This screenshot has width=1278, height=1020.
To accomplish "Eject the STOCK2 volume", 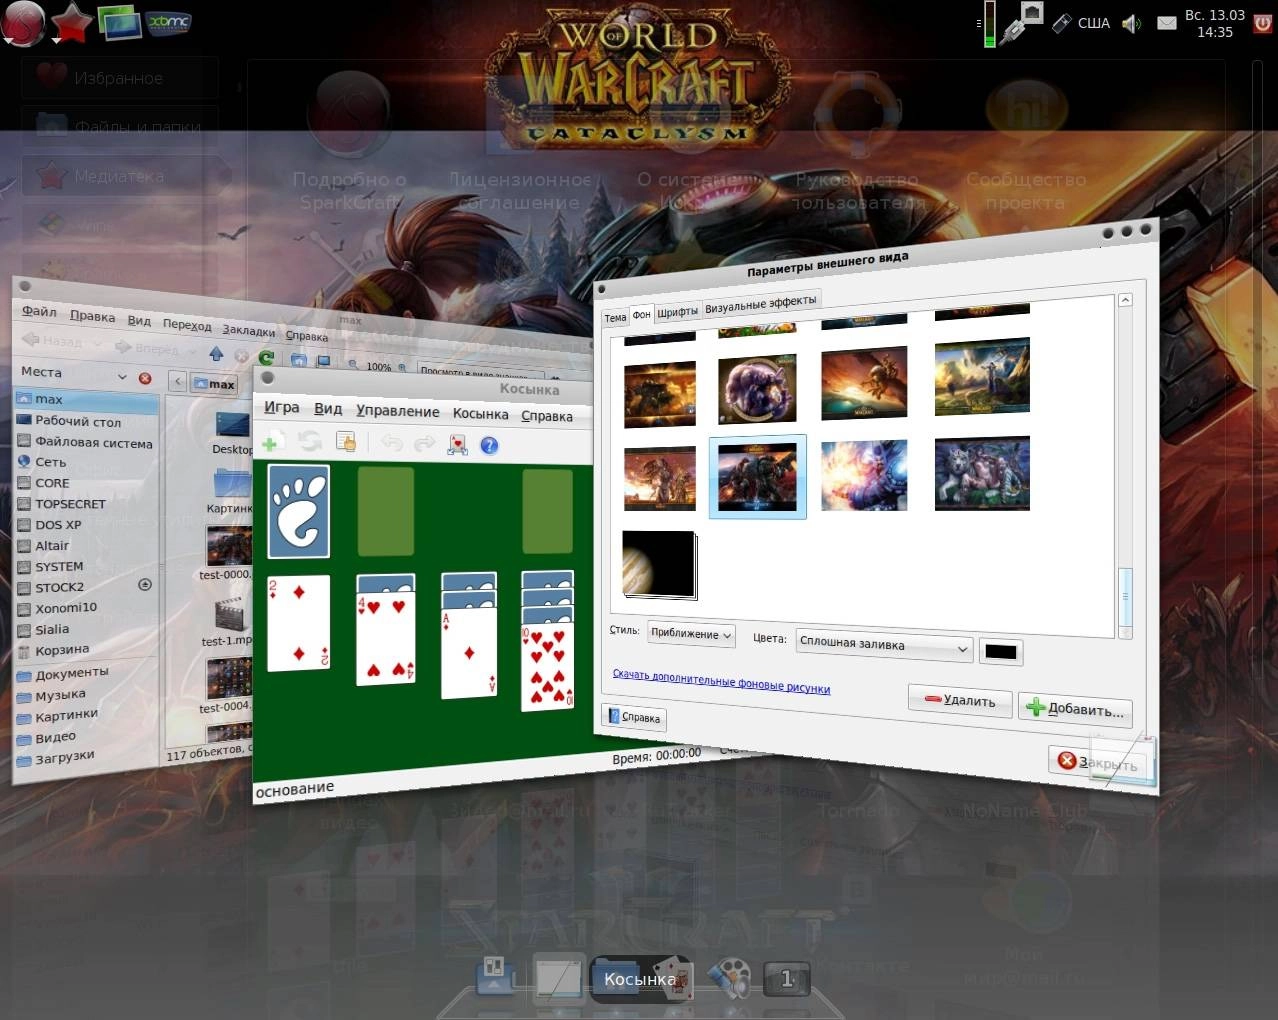I will coord(145,584).
